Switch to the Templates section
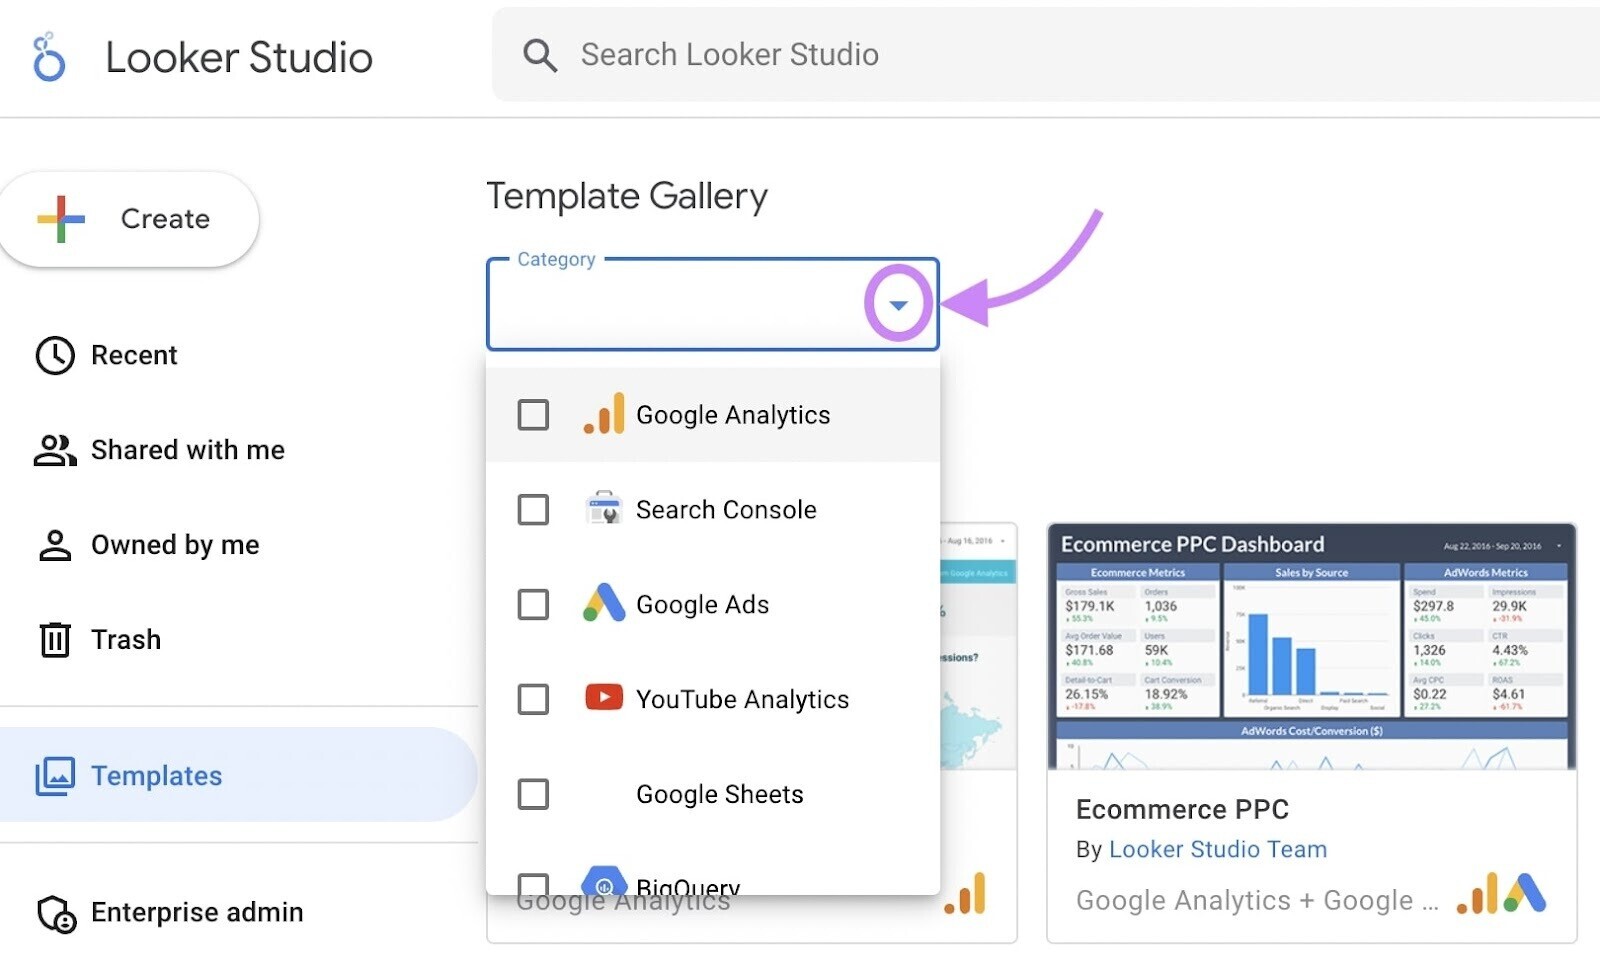Screen dimensions: 1600x968 (x=156, y=775)
